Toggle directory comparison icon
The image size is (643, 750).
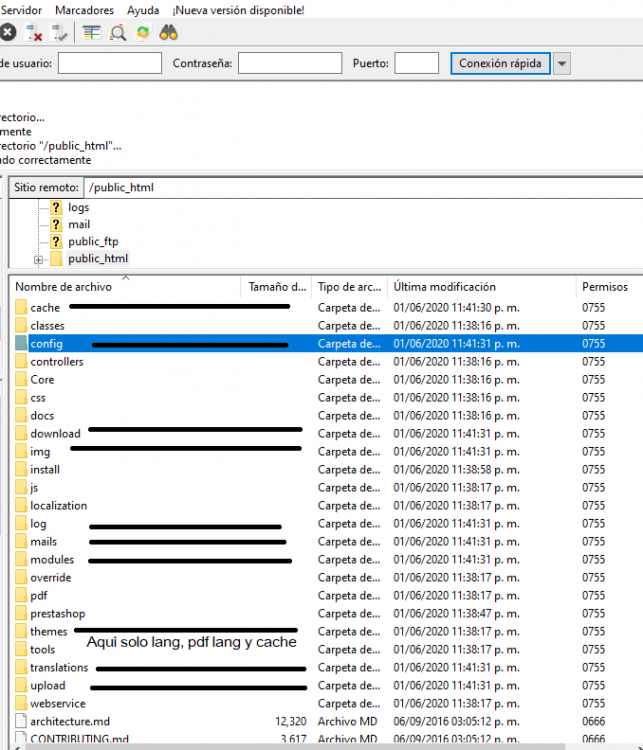118,32
